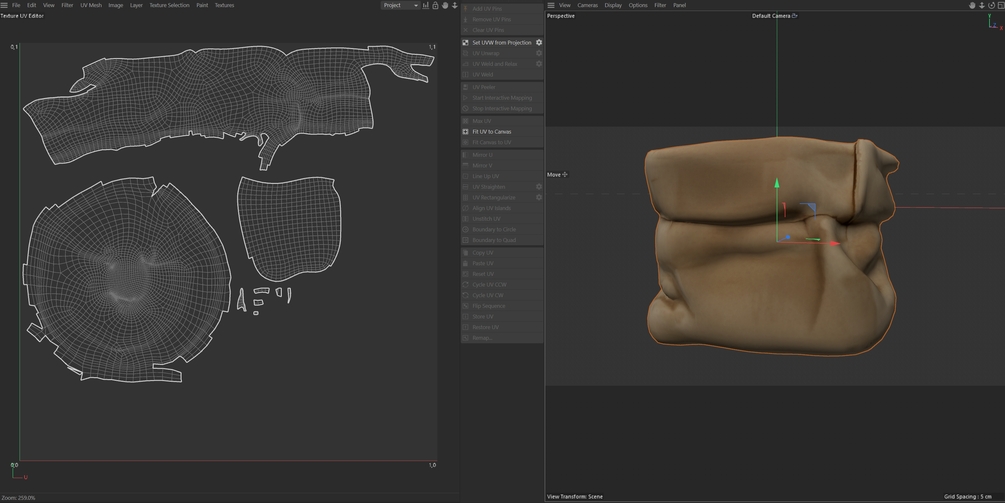
Task: Click Cycle UV CW
Action: coord(502,295)
